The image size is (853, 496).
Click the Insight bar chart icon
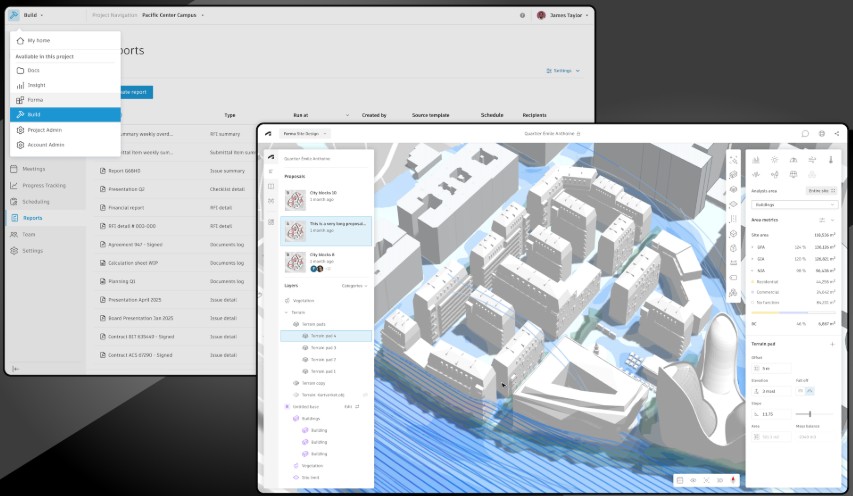coord(20,85)
